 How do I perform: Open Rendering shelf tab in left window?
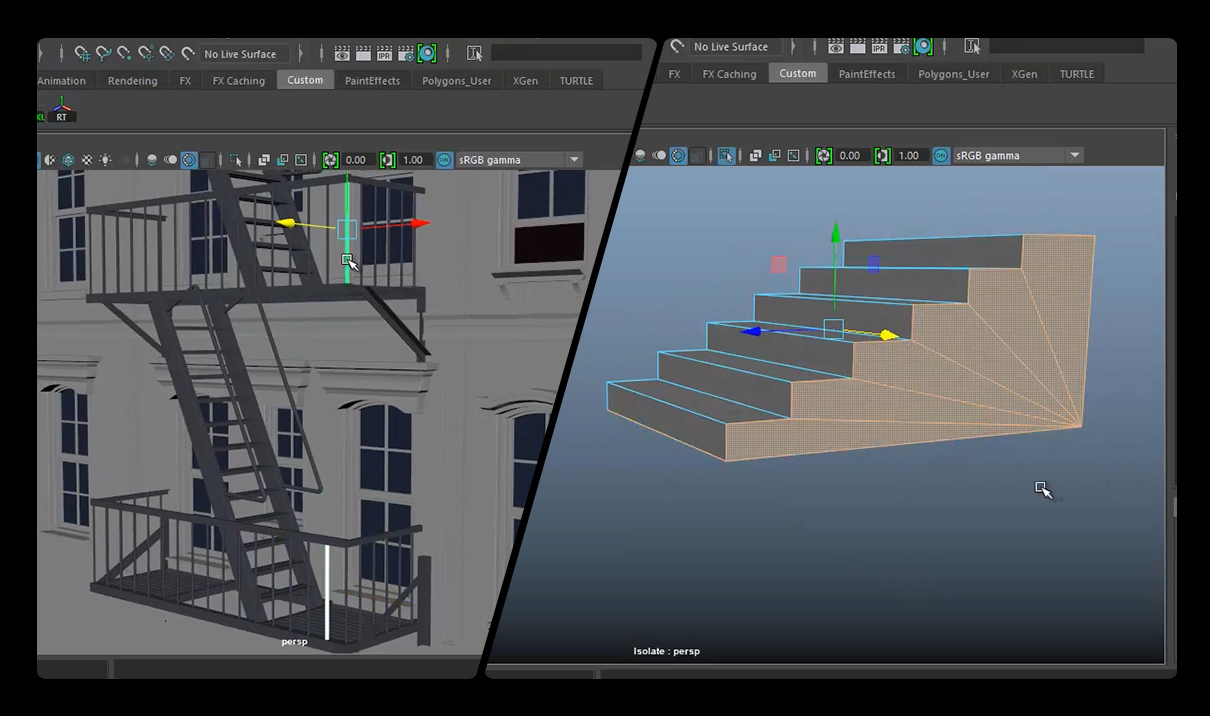(132, 81)
